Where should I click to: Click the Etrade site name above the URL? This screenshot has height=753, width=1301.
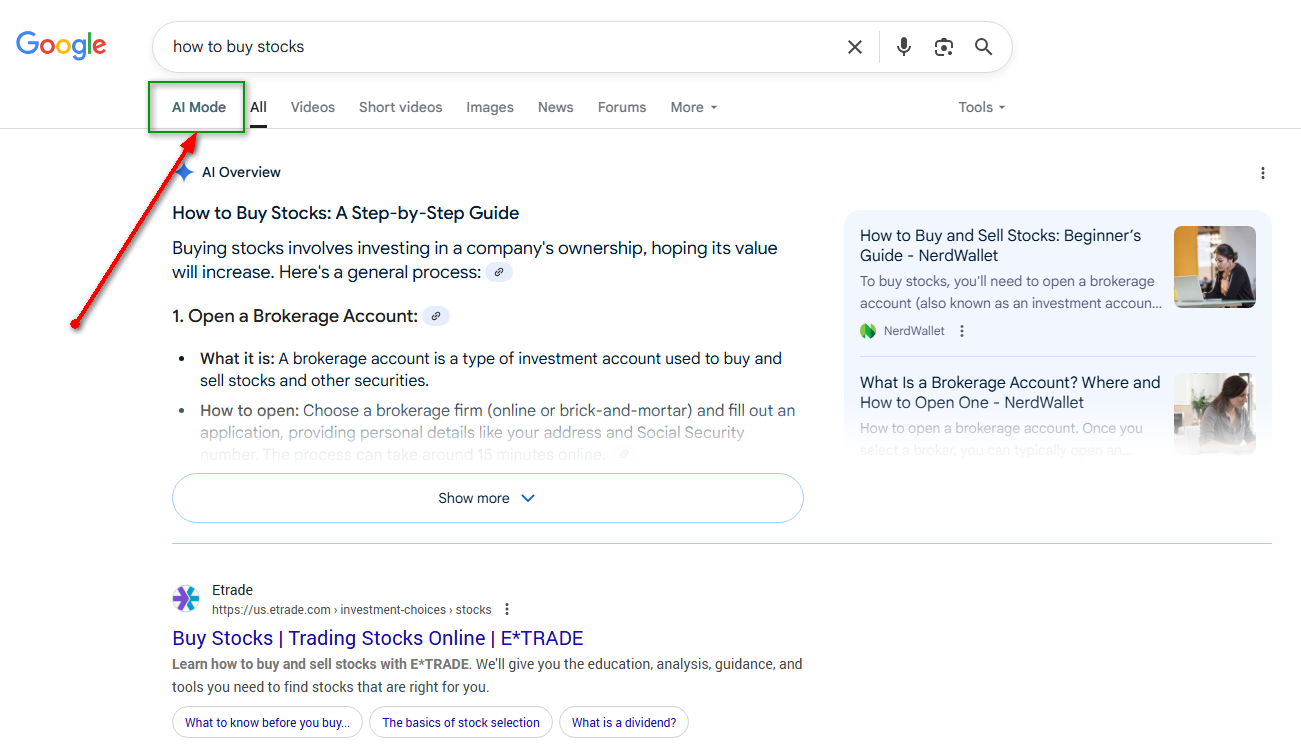[x=232, y=590]
